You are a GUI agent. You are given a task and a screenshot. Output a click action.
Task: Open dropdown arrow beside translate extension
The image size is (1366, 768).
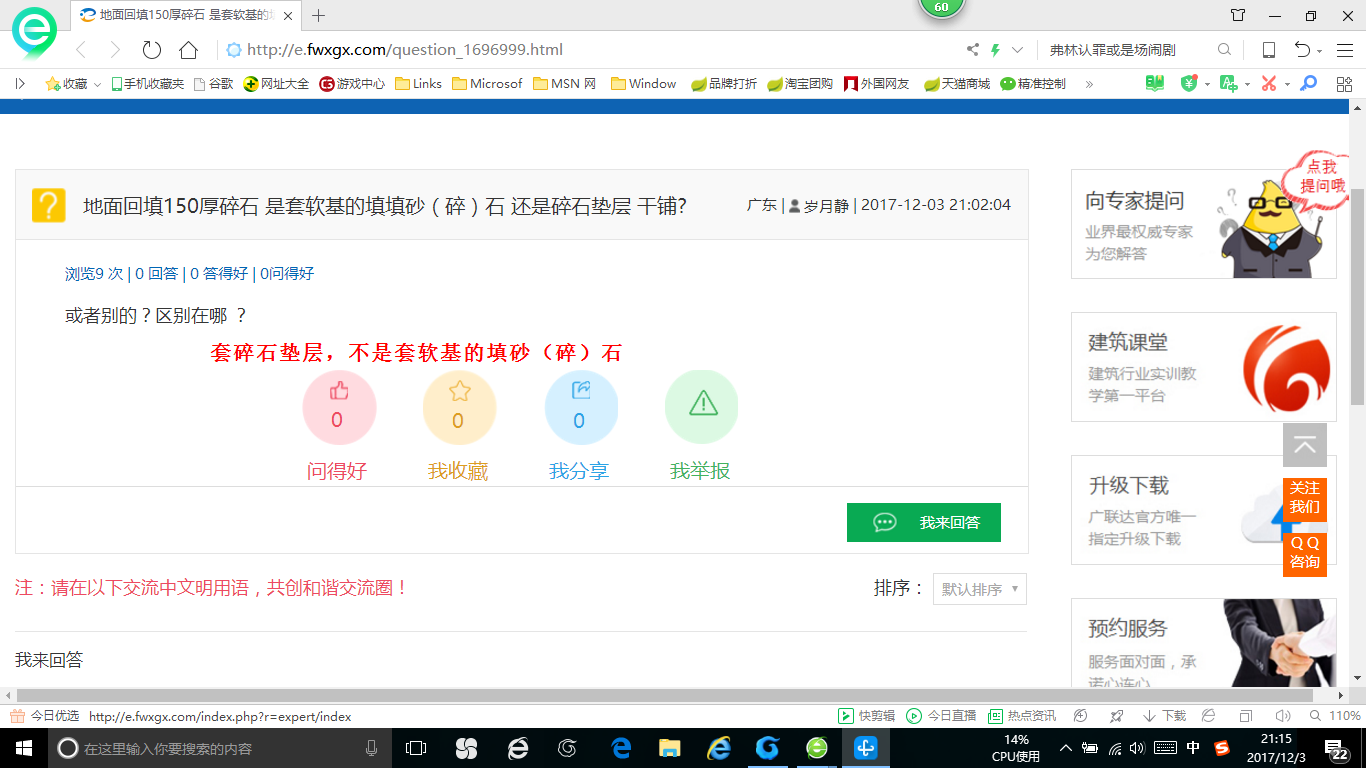(1246, 85)
